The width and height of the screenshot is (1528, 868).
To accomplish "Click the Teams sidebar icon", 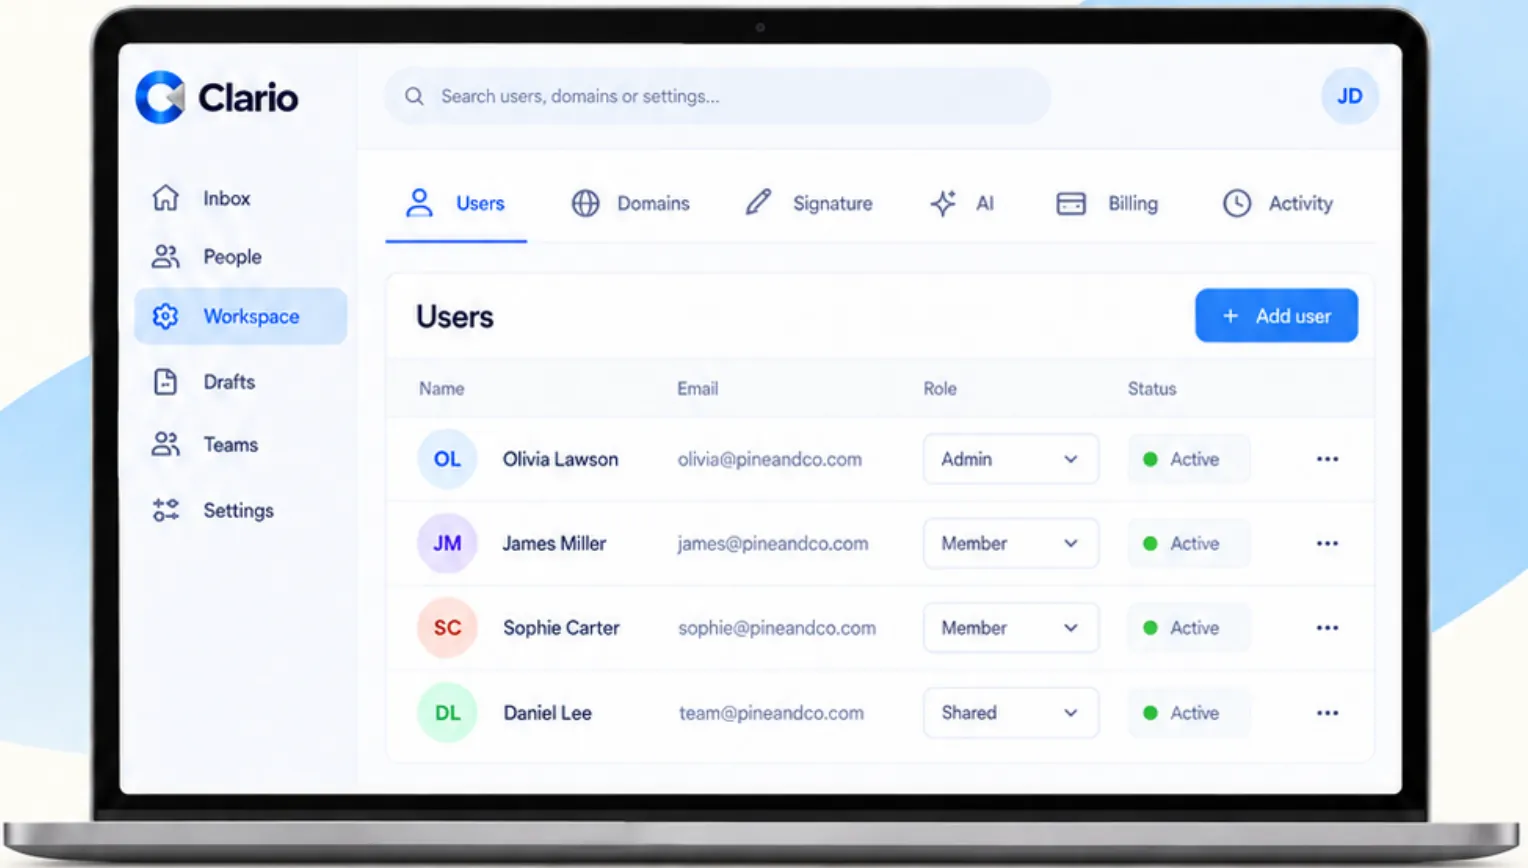I will (x=166, y=444).
